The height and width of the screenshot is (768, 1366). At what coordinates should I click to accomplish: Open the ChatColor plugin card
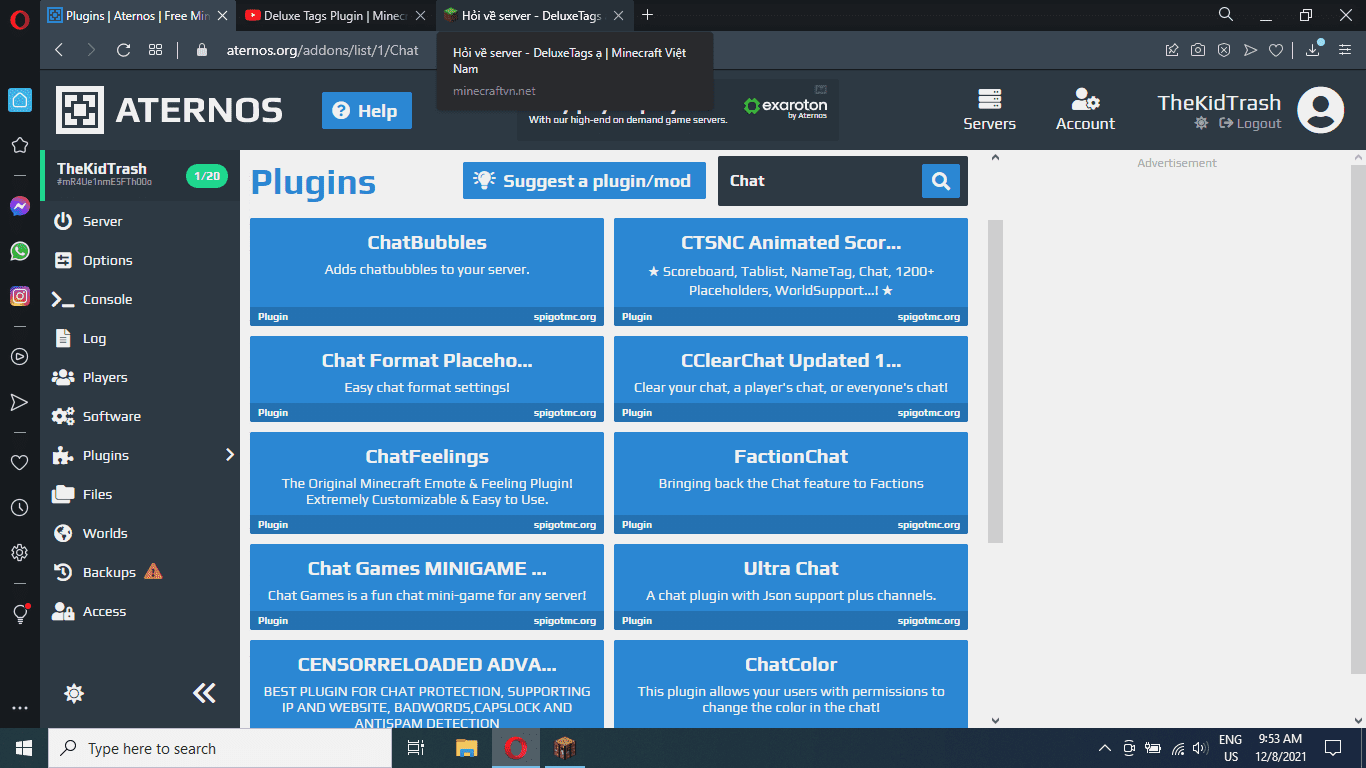click(x=791, y=684)
